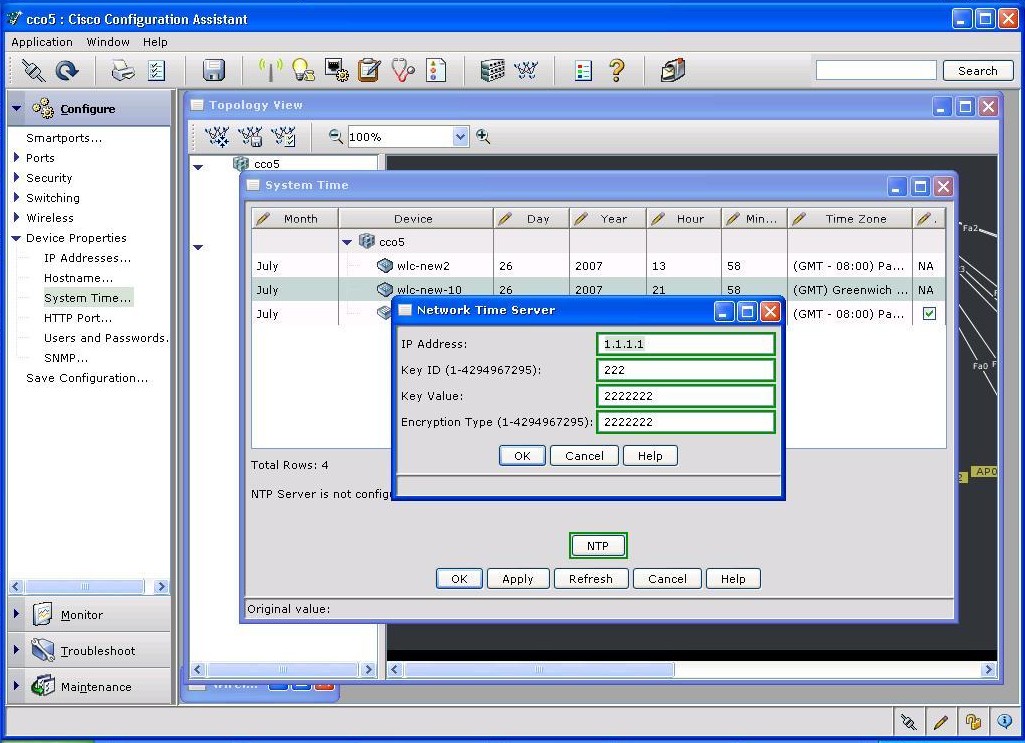
Task: Click the Encryption Type input field
Action: (x=686, y=422)
